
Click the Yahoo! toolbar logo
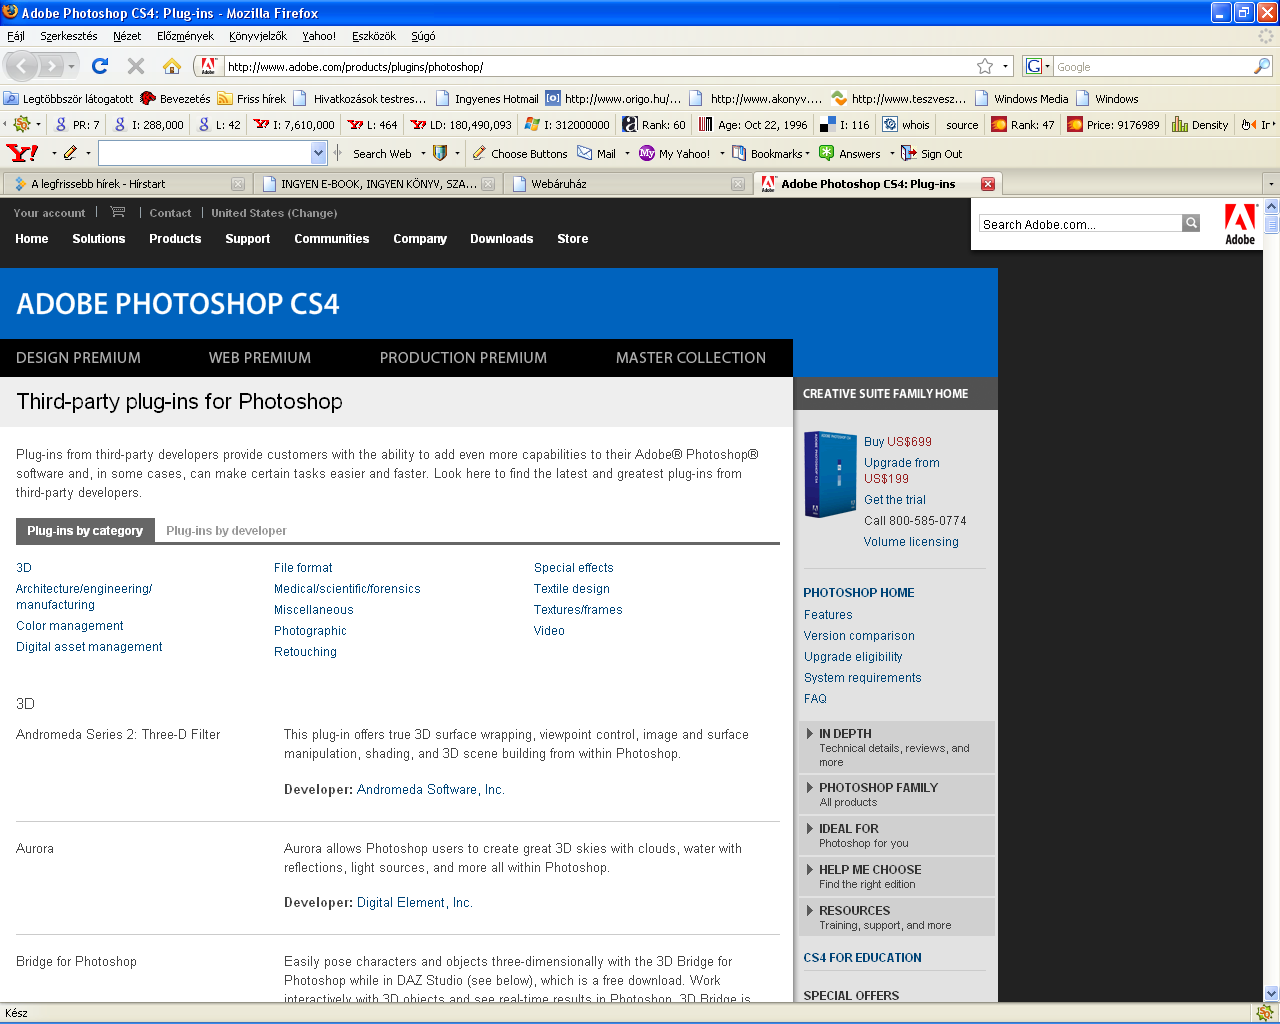pos(22,153)
